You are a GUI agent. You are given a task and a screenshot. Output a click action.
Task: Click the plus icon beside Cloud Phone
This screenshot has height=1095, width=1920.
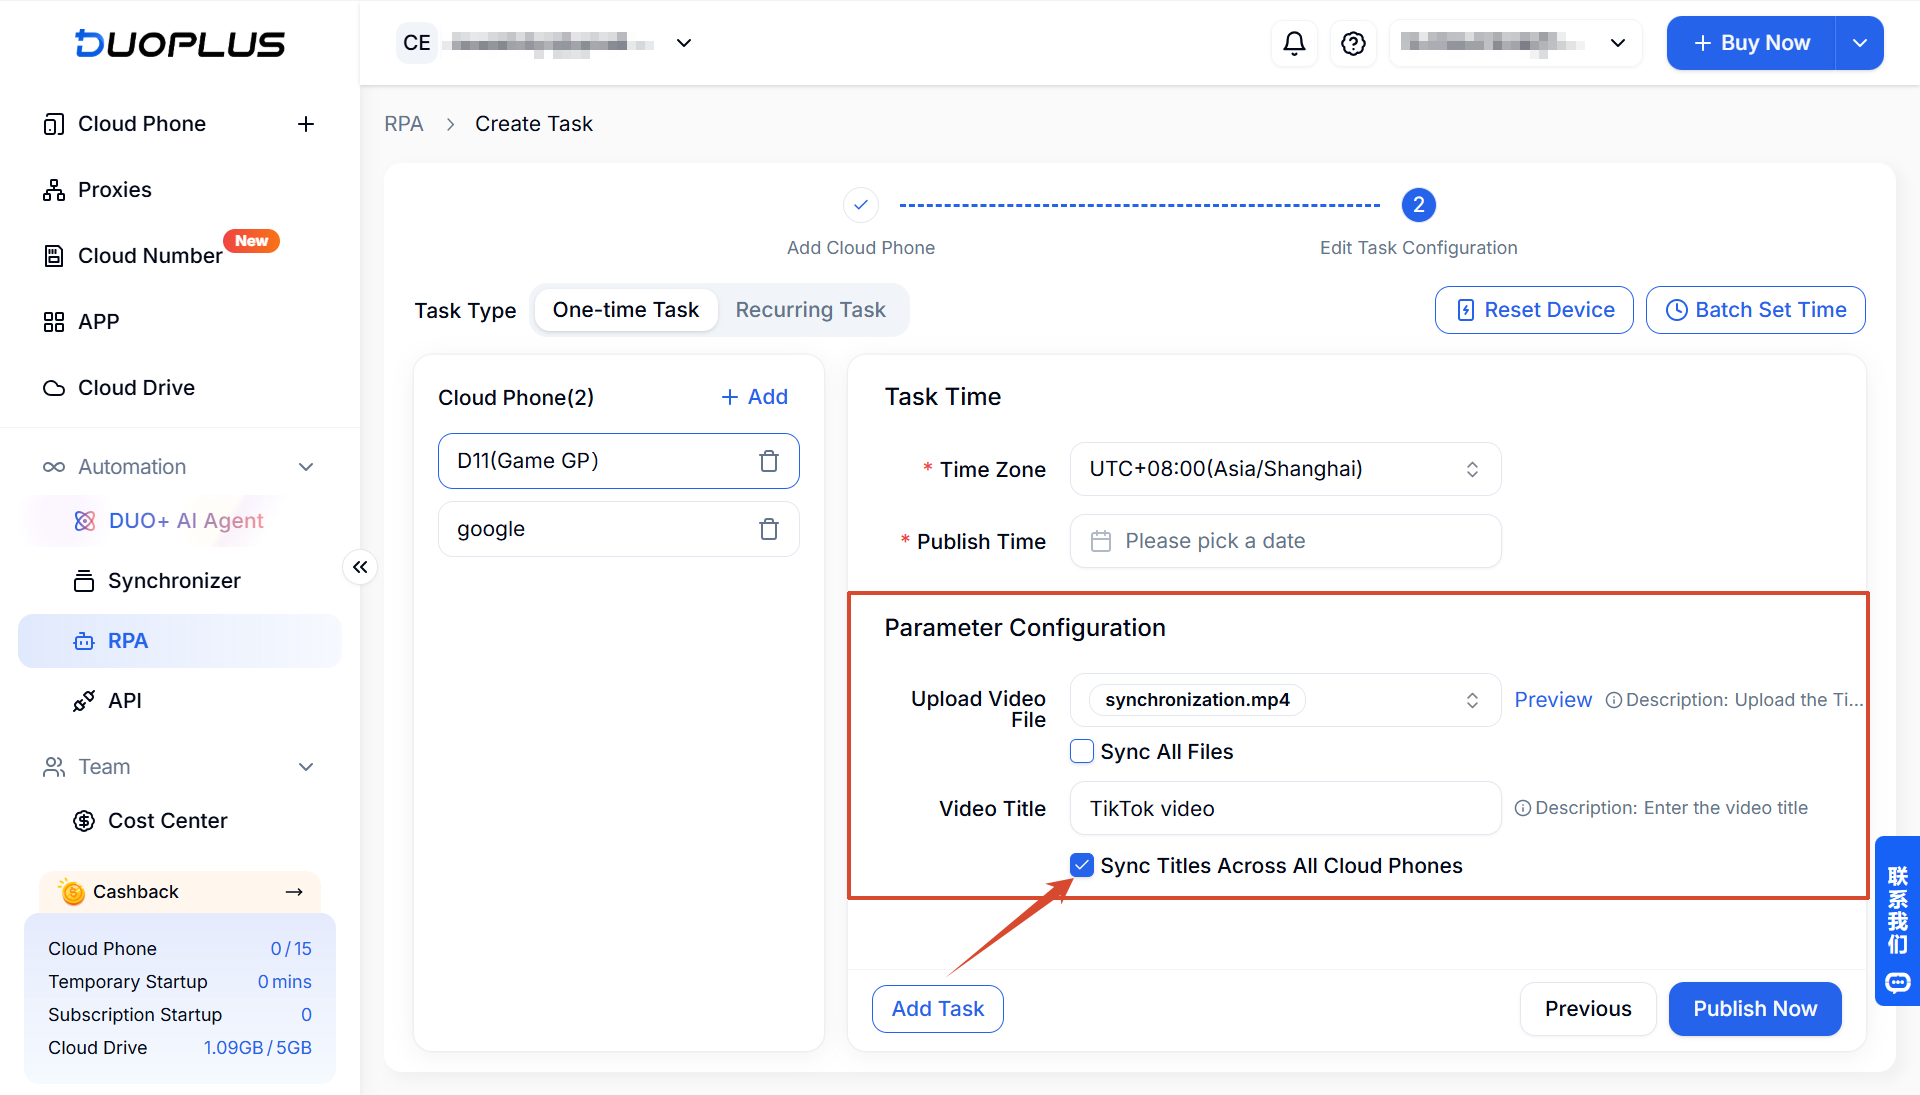(306, 124)
